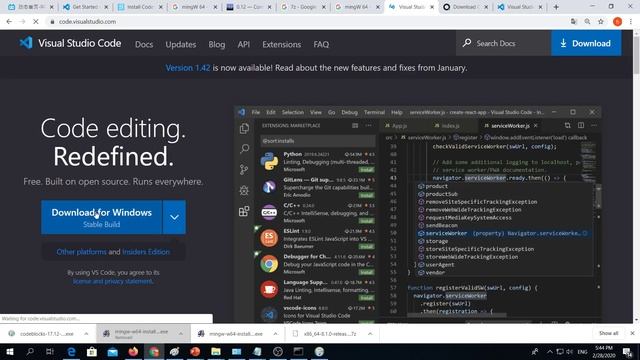Click the ENG language indicator
Viewport: 640px width, 360px height.
pyautogui.click(x=582, y=351)
